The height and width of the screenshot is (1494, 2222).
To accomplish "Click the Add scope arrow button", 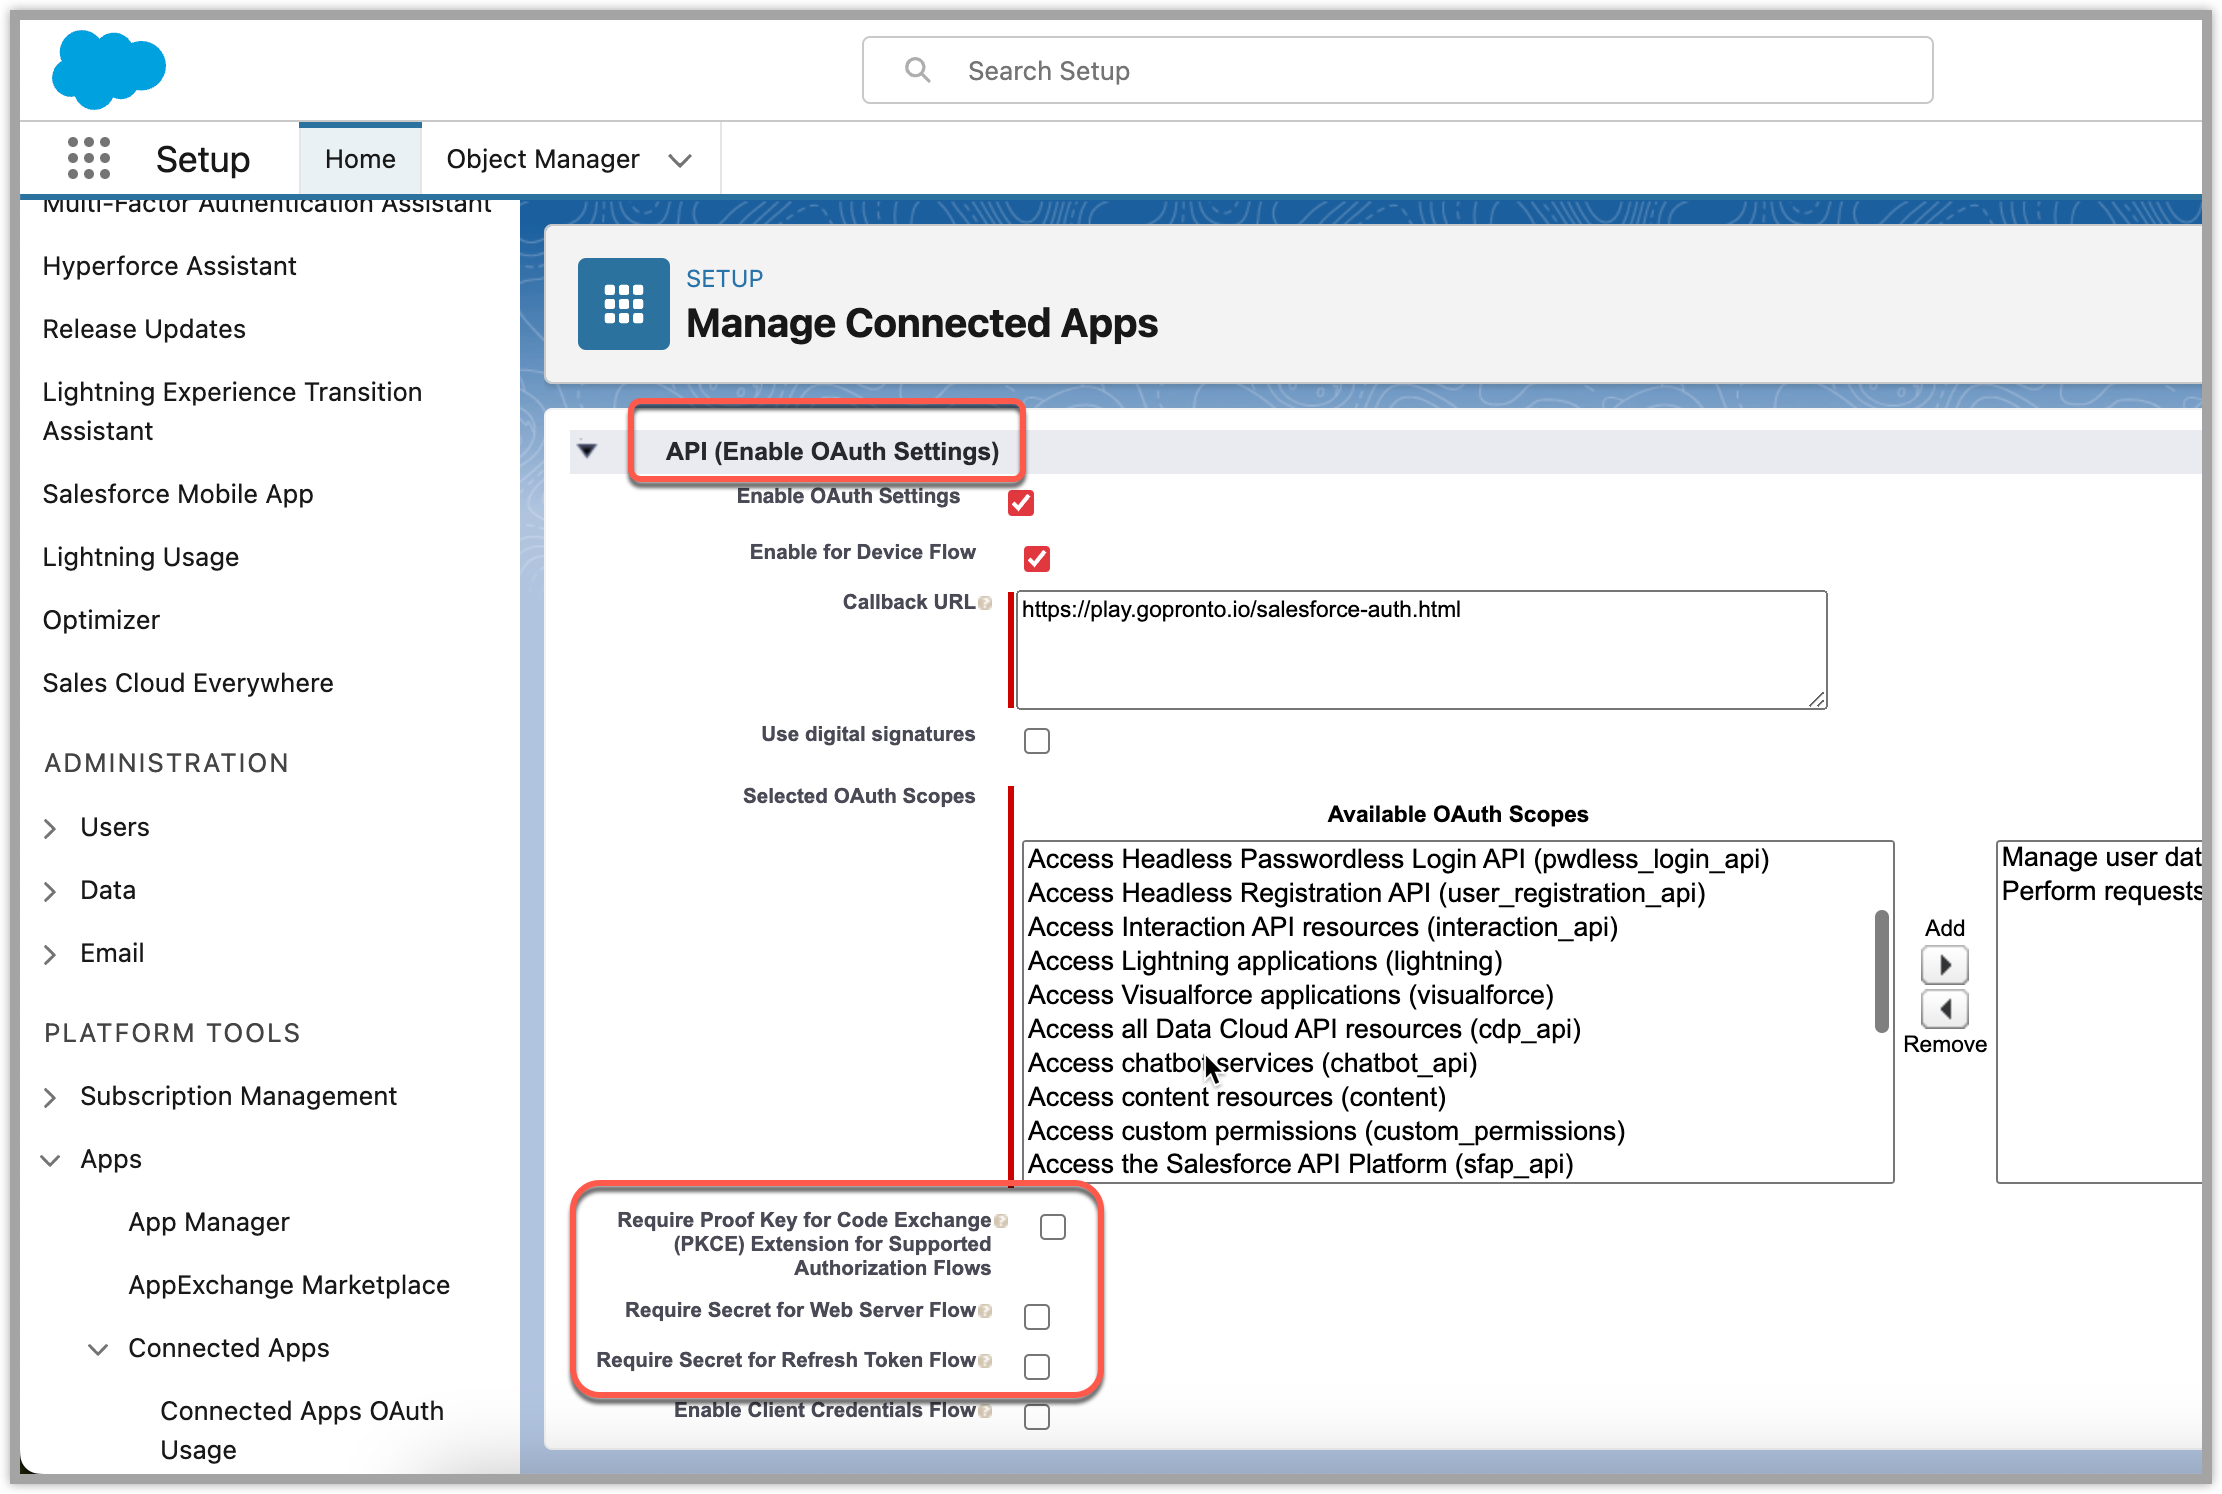I will point(1944,965).
